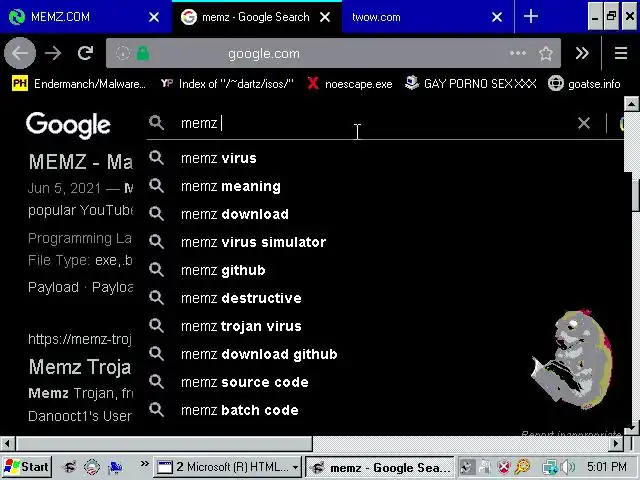Choose the 'memz virus' suggestion

click(x=384, y=158)
